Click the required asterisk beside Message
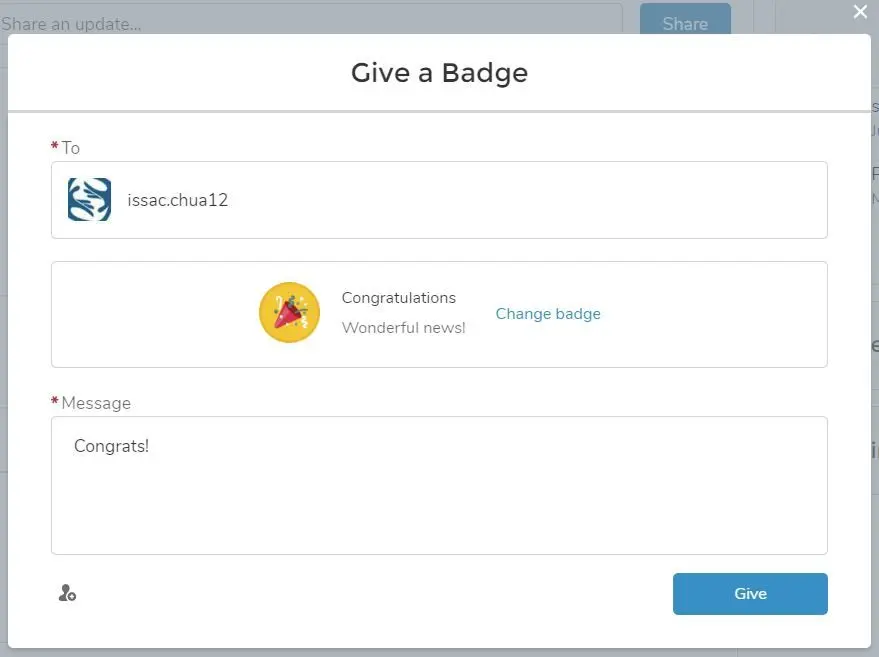The image size is (879, 657). pyautogui.click(x=54, y=400)
